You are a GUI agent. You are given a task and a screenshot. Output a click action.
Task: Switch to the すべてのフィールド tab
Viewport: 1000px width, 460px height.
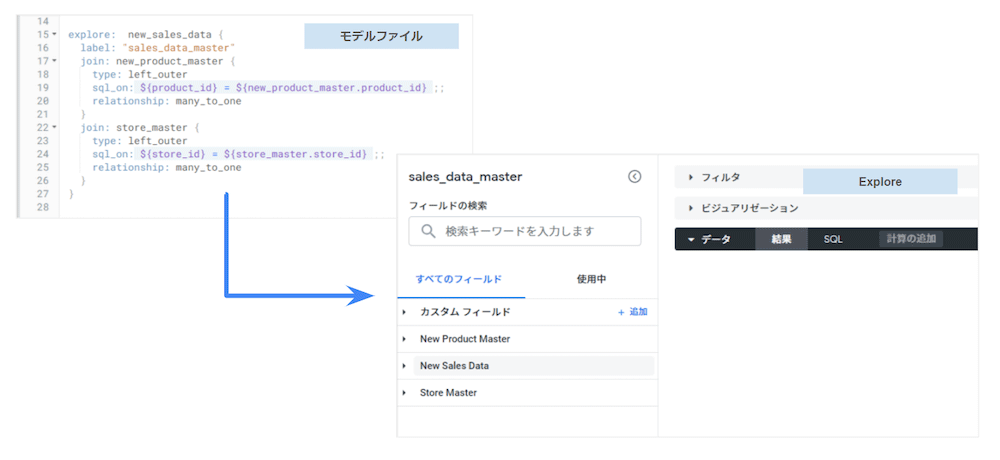coord(459,279)
